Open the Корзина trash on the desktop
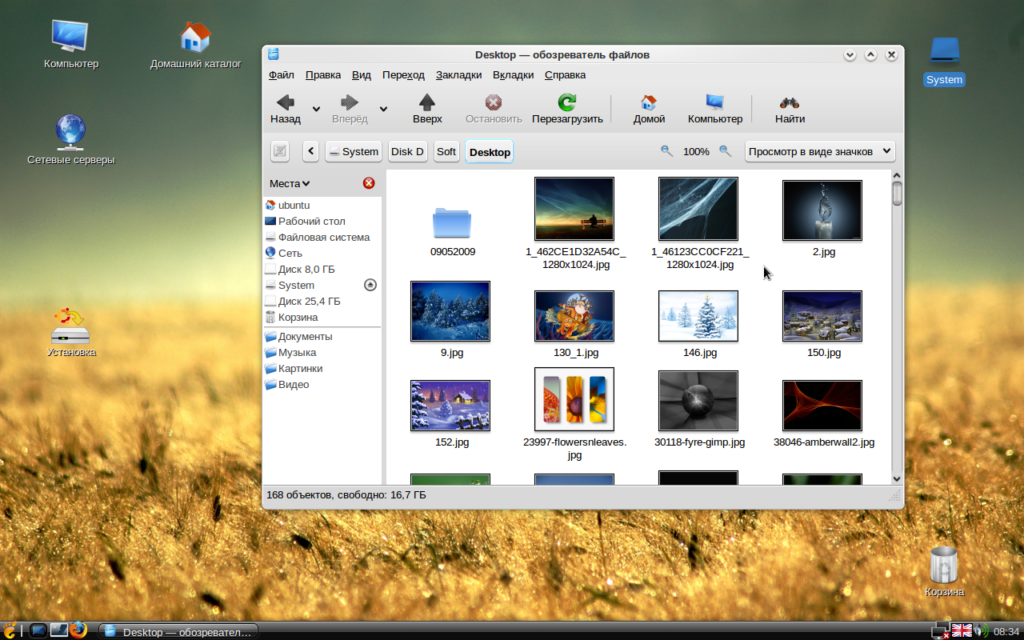This screenshot has width=1024, height=640. pyautogui.click(x=944, y=568)
